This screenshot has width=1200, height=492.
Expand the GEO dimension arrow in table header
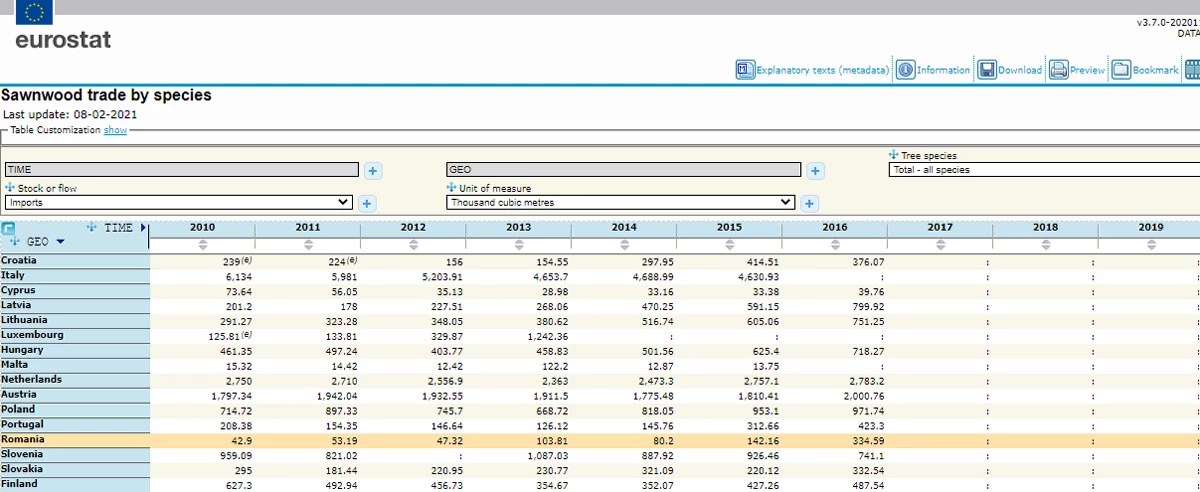click(x=60, y=242)
